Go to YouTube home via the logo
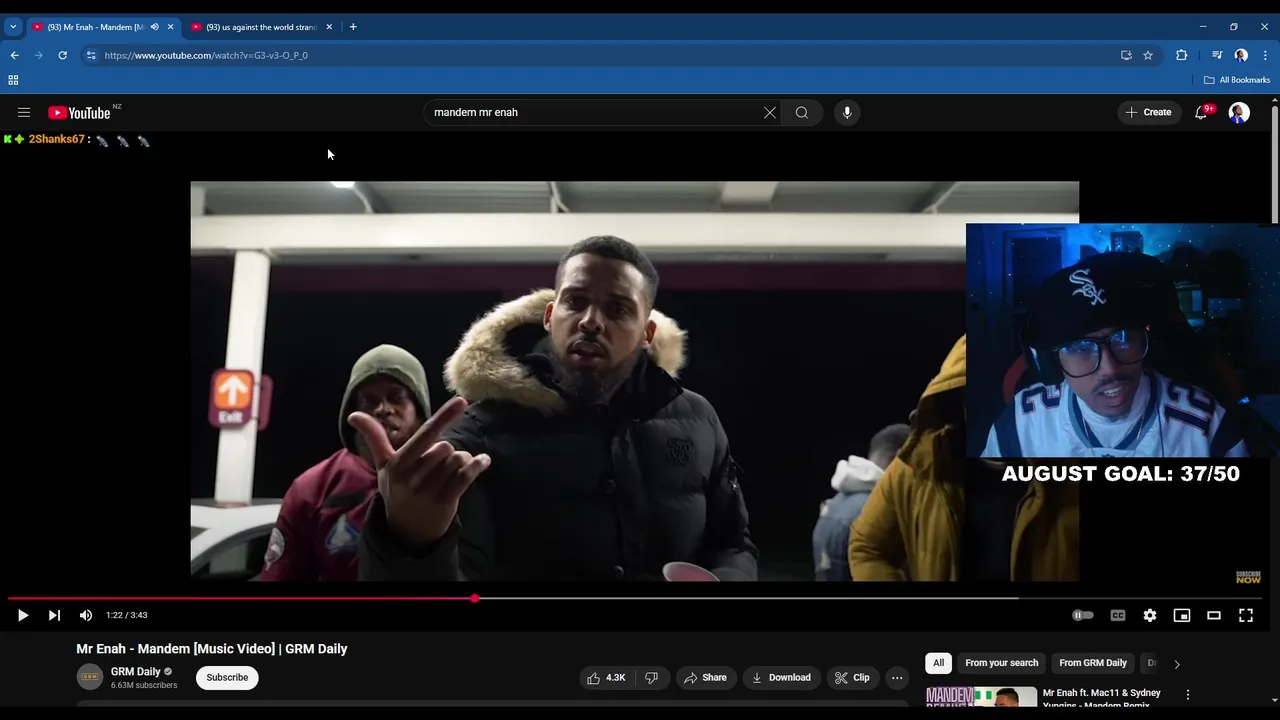Image resolution: width=1280 pixels, height=720 pixels. [x=79, y=113]
